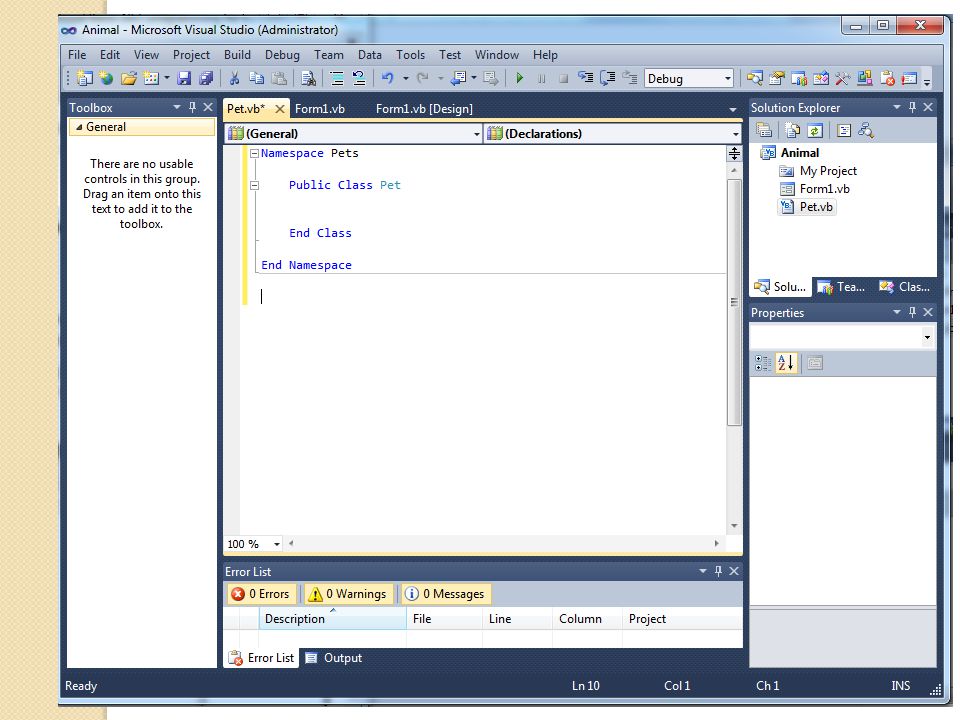Open the Toolbox using hammer-wrench icon

click(x=842, y=78)
